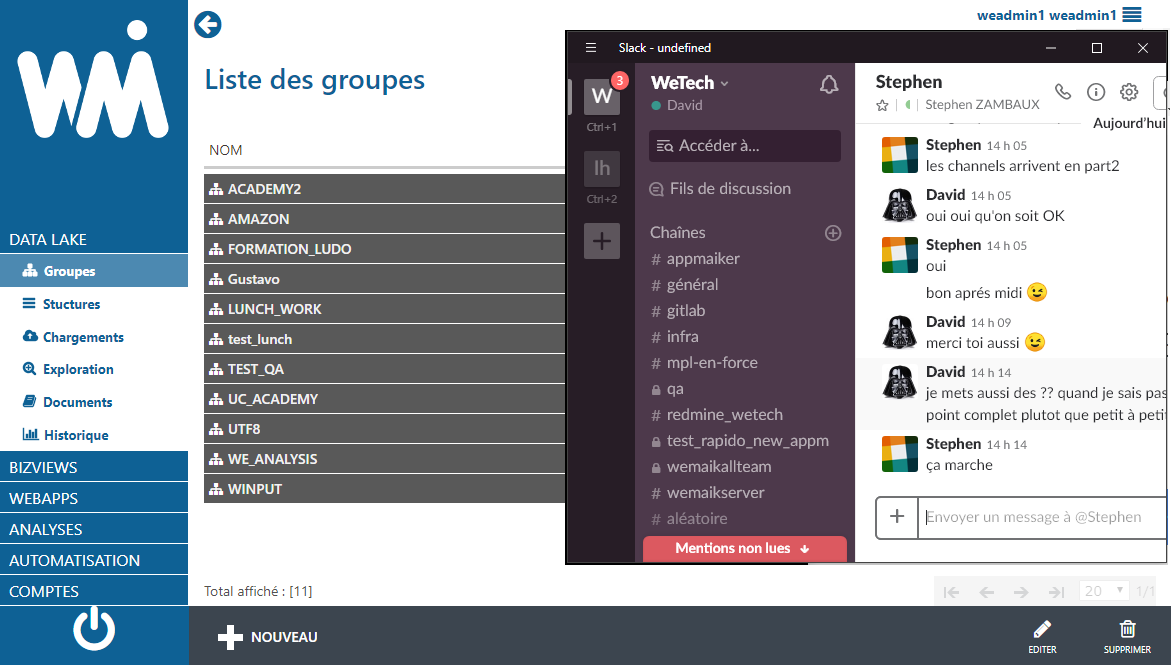The width and height of the screenshot is (1172, 665).
Task: Open Slack conversation settings gear
Action: [1129, 92]
